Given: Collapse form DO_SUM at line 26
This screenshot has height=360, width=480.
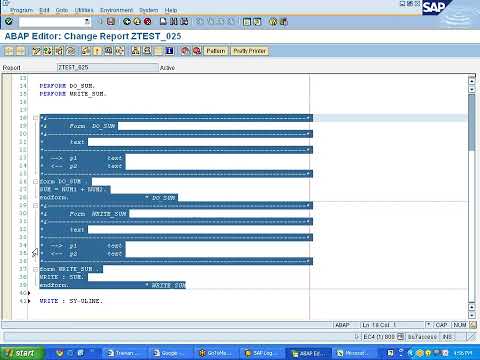Looking at the screenshot, I should [35, 182].
